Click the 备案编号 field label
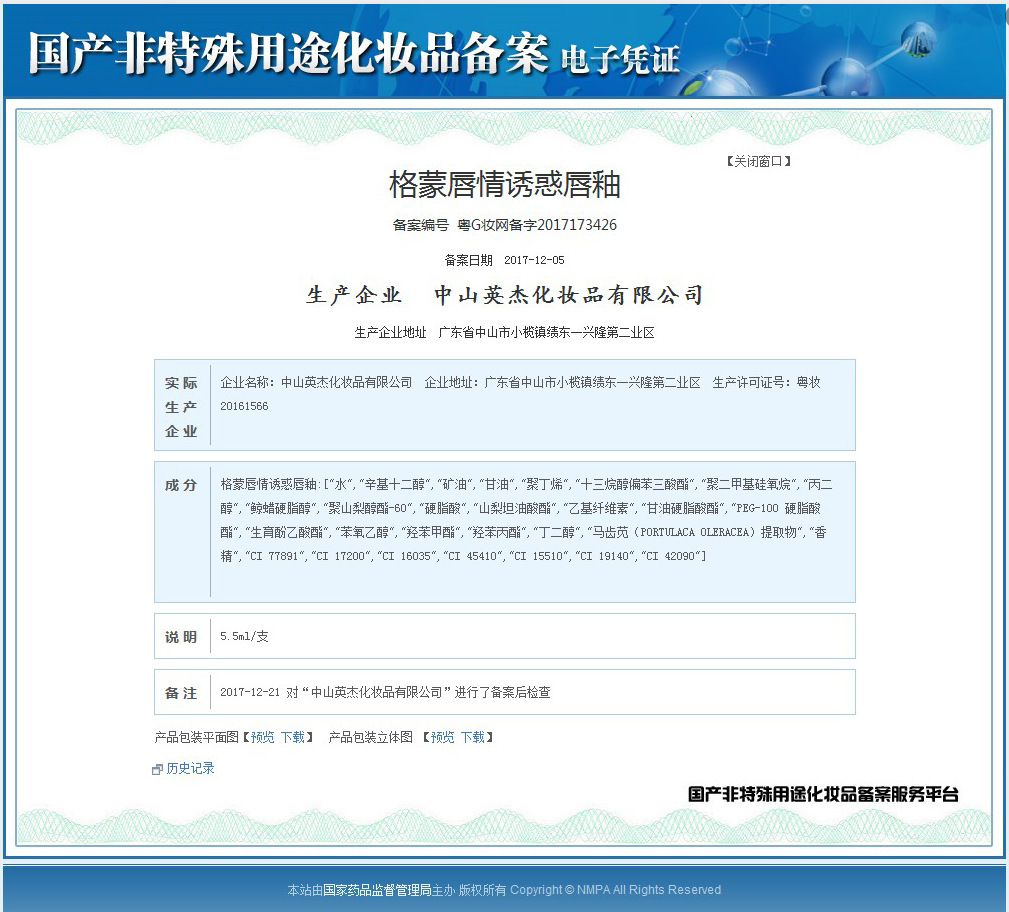1009x912 pixels. tap(421, 225)
